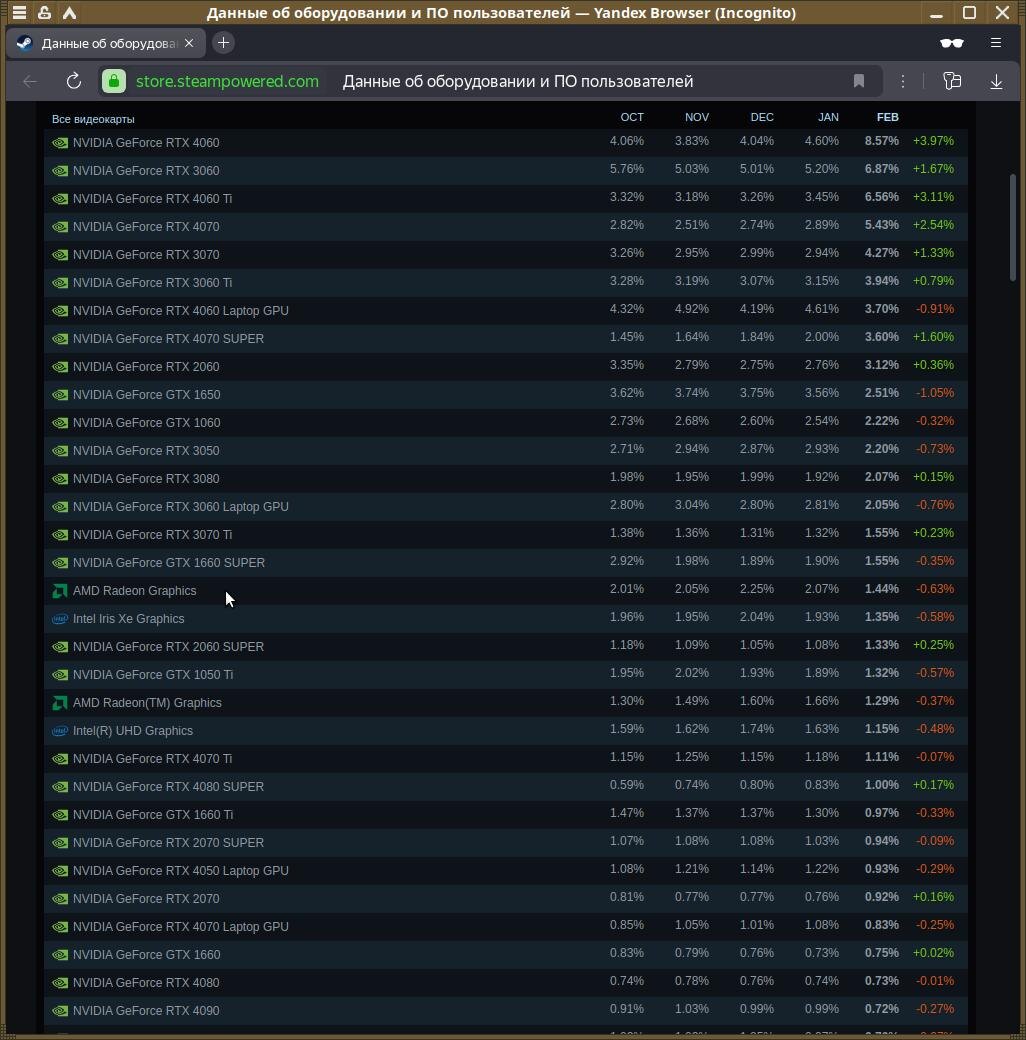Bookmark this page using the bookmark icon
This screenshot has height=1040, width=1026.
(x=859, y=81)
